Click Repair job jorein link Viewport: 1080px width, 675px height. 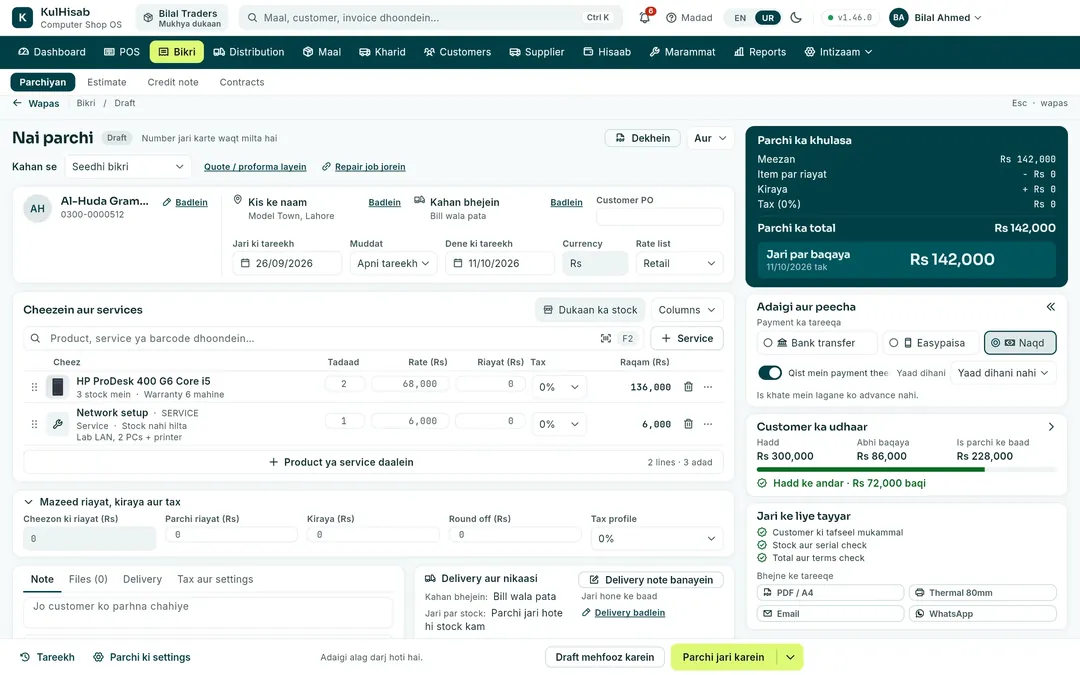[x=364, y=167]
